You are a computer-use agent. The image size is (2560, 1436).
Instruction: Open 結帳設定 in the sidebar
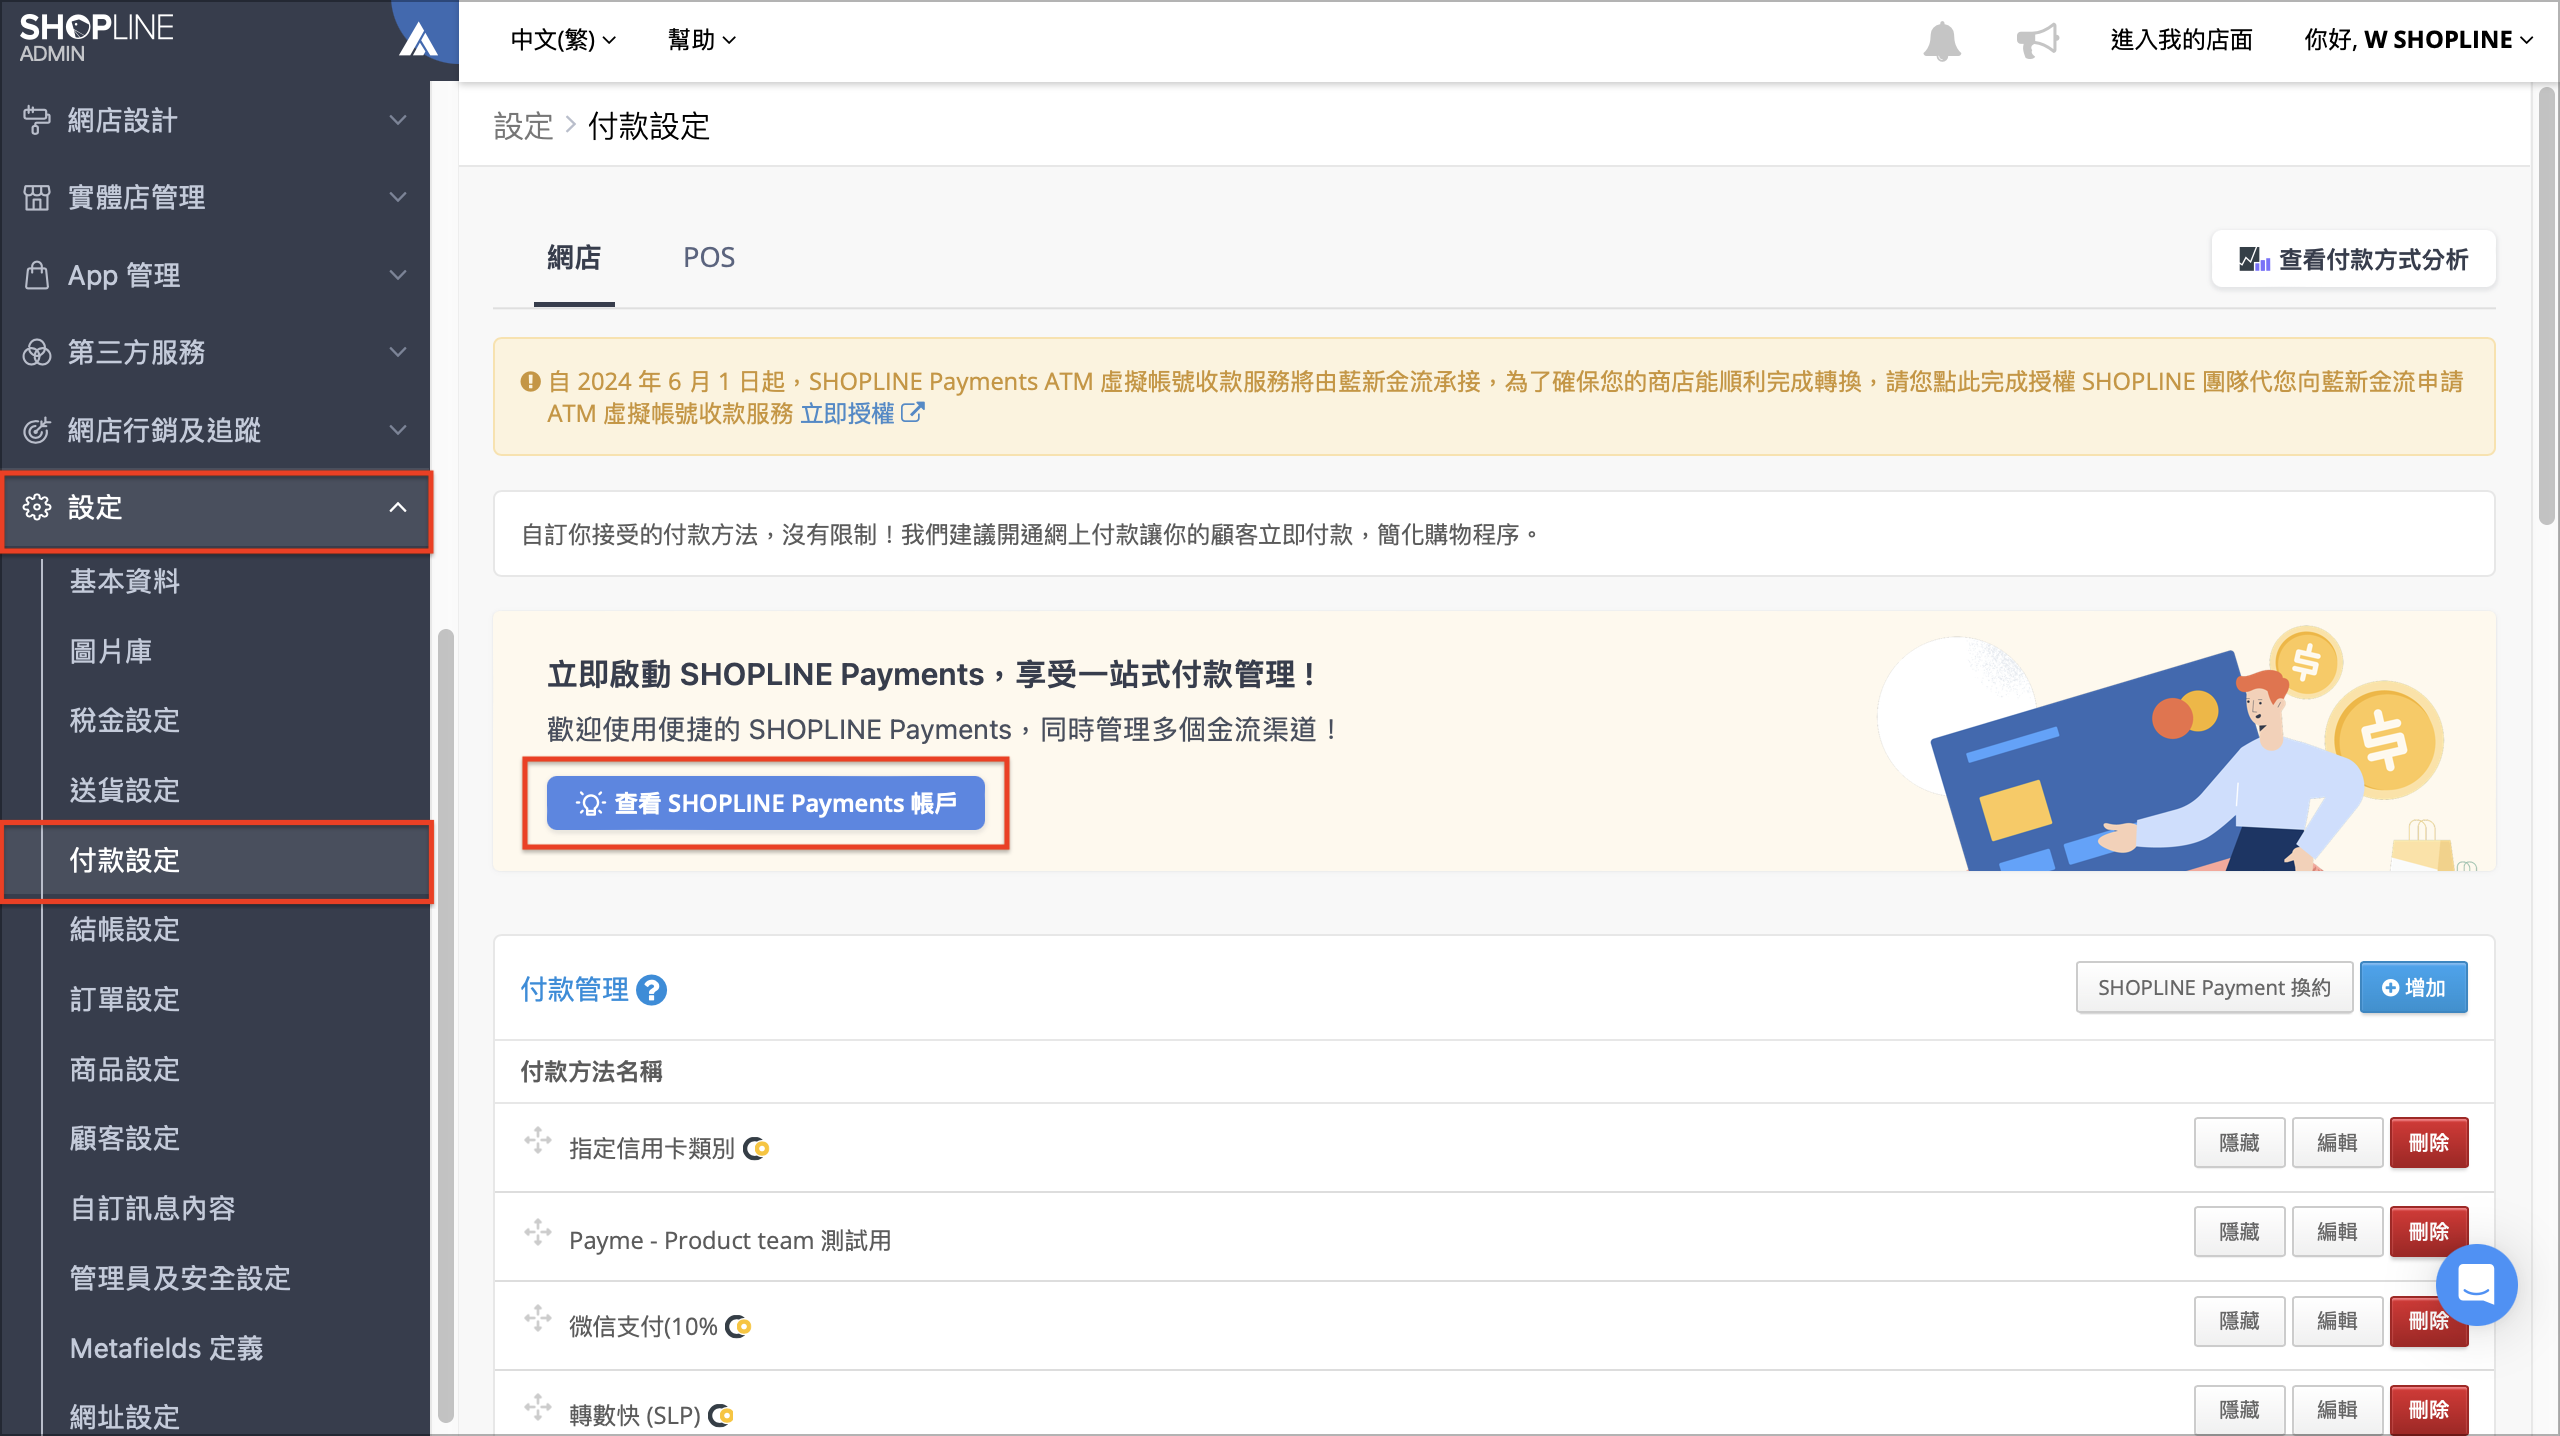[125, 930]
